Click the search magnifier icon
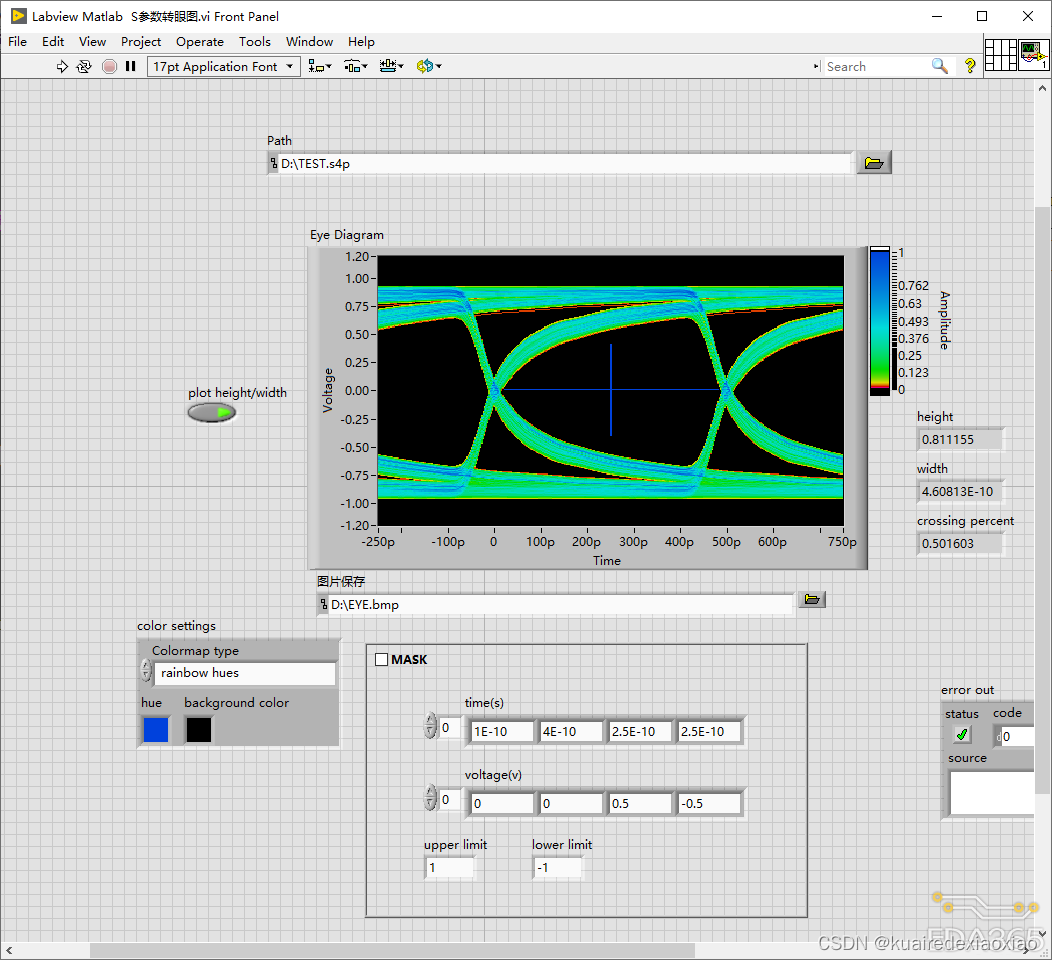This screenshot has width=1052, height=960. point(940,66)
